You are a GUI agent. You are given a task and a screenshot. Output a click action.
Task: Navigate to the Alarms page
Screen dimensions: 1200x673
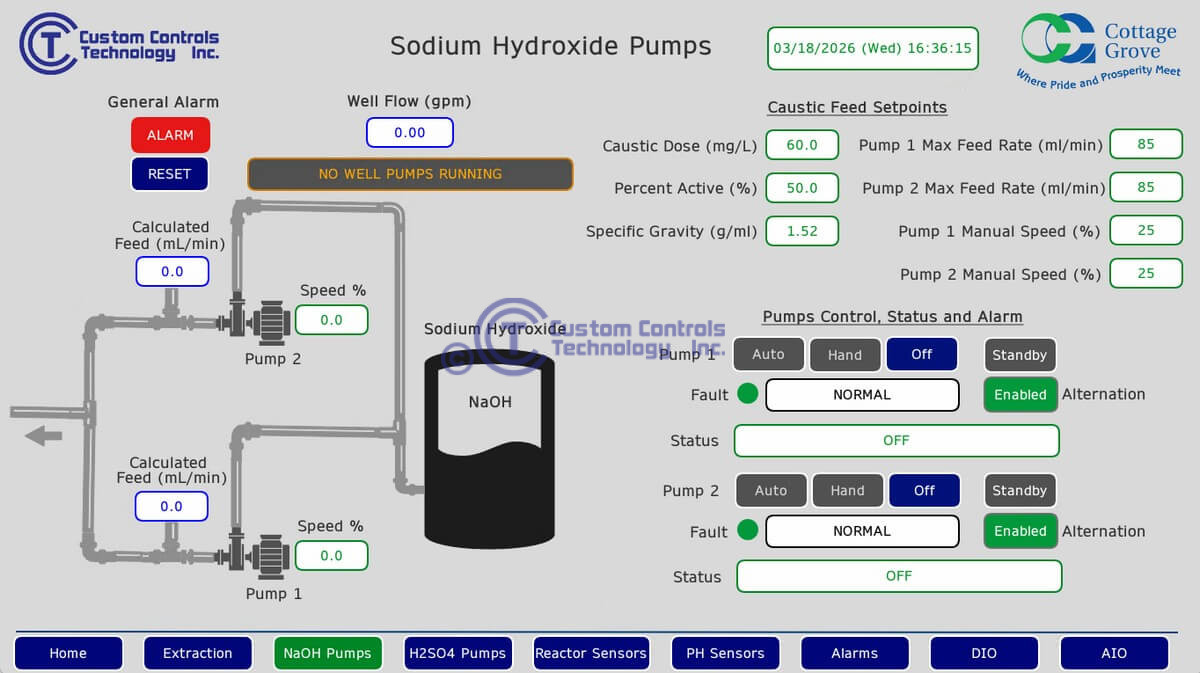[x=854, y=653]
